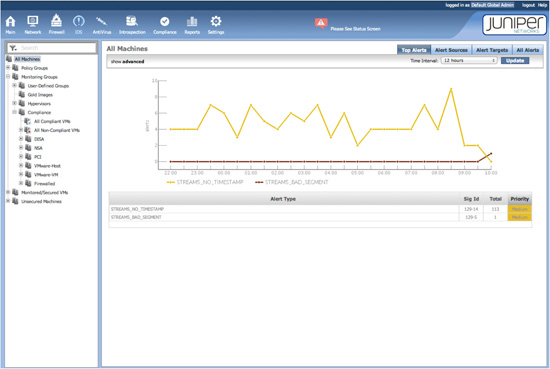
Task: Click the Please See Status Screen message
Action: 355,29
